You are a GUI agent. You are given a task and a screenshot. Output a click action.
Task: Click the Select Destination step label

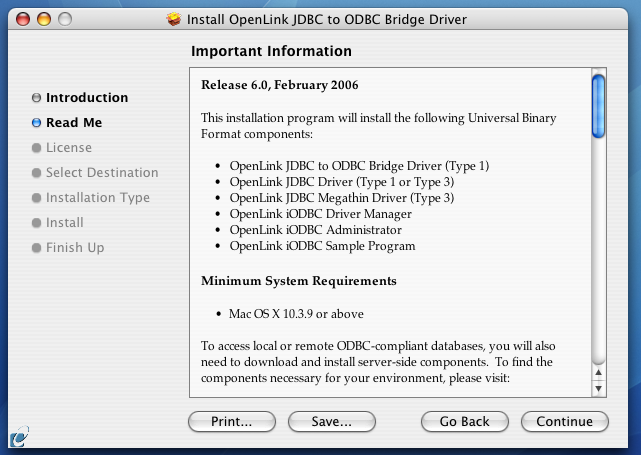[102, 173]
